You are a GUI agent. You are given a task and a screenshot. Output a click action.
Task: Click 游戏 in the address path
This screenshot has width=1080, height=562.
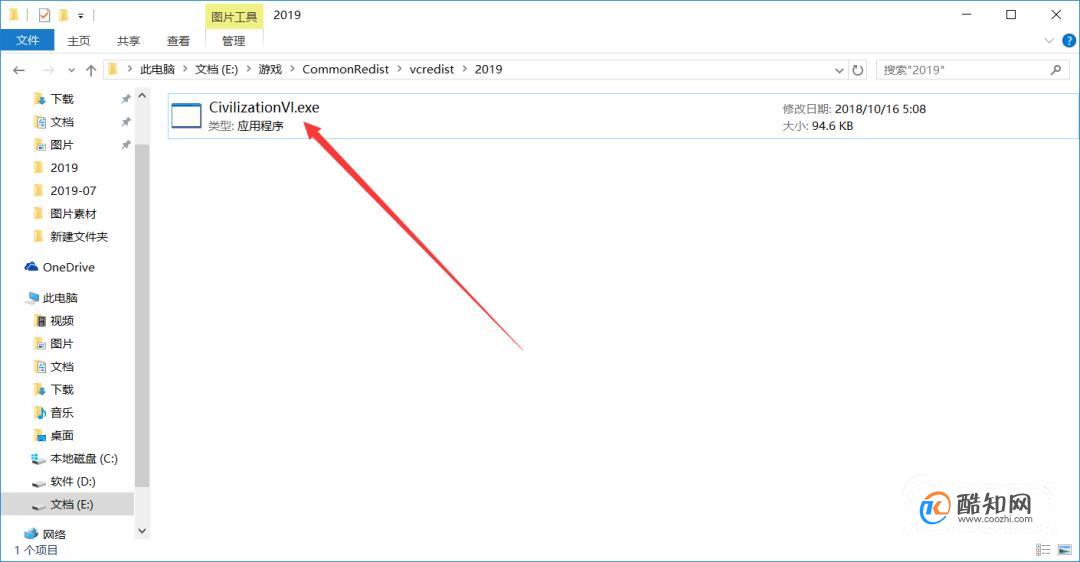[x=270, y=70]
